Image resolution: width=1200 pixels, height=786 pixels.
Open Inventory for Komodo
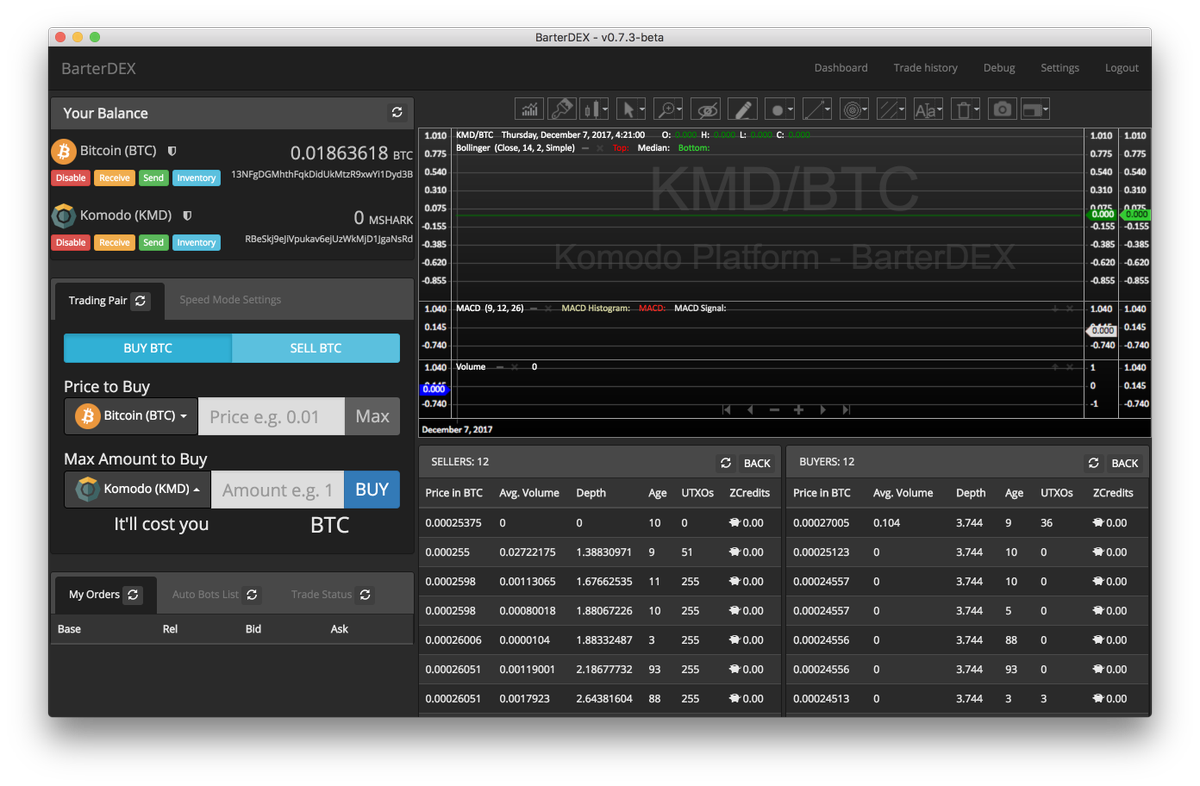(196, 242)
